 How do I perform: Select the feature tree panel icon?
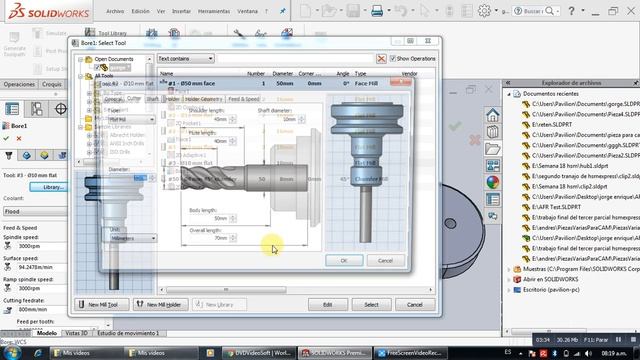tap(12, 109)
